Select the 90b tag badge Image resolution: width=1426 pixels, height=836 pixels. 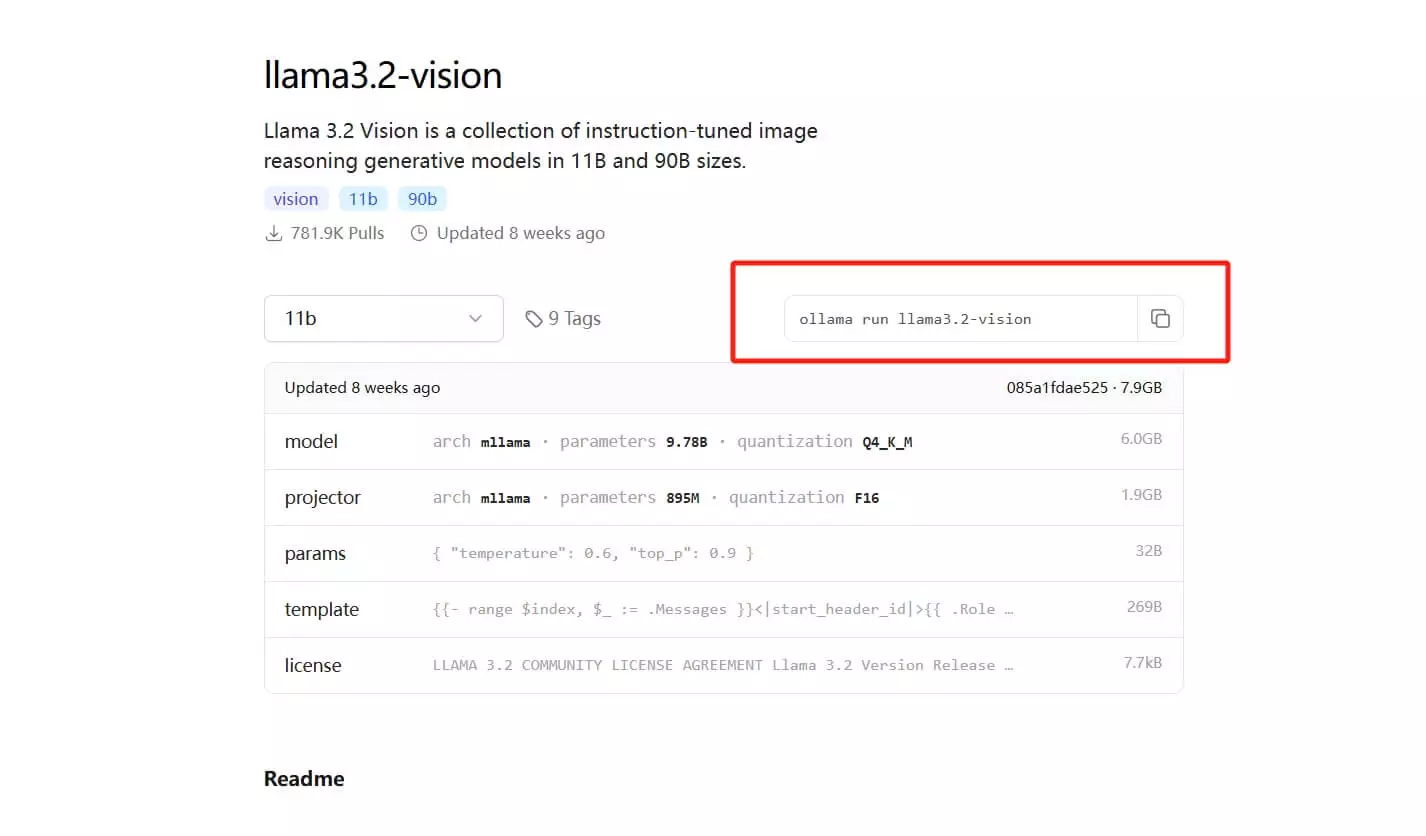coord(423,199)
